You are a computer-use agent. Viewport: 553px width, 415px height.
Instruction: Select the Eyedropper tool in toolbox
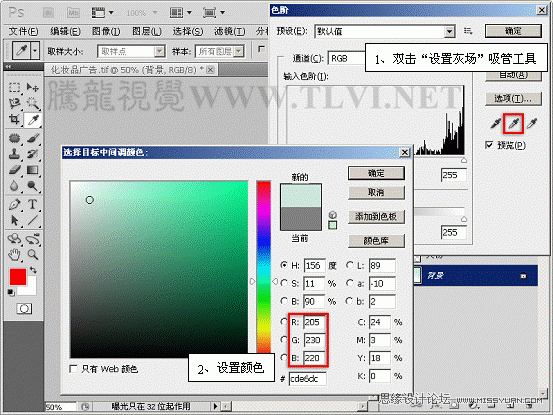[33, 120]
